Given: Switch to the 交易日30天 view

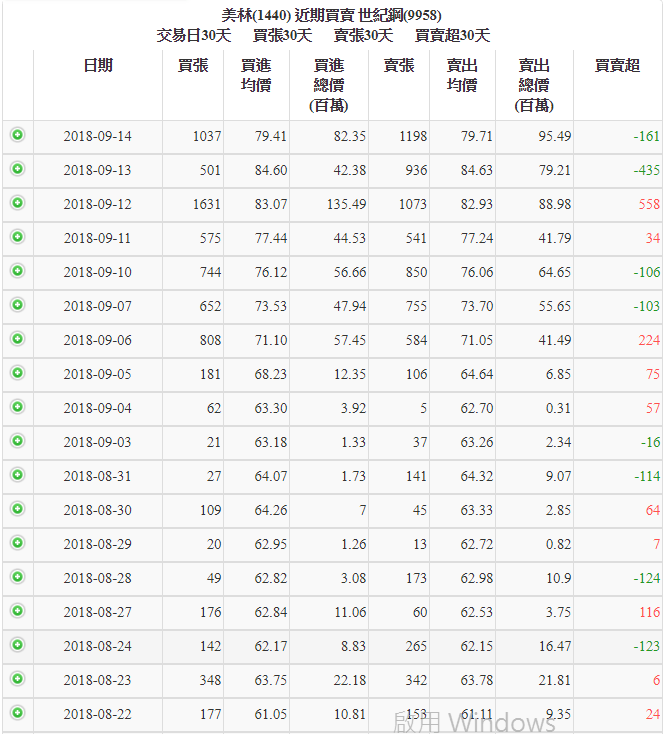Looking at the screenshot, I should click(x=194, y=36).
